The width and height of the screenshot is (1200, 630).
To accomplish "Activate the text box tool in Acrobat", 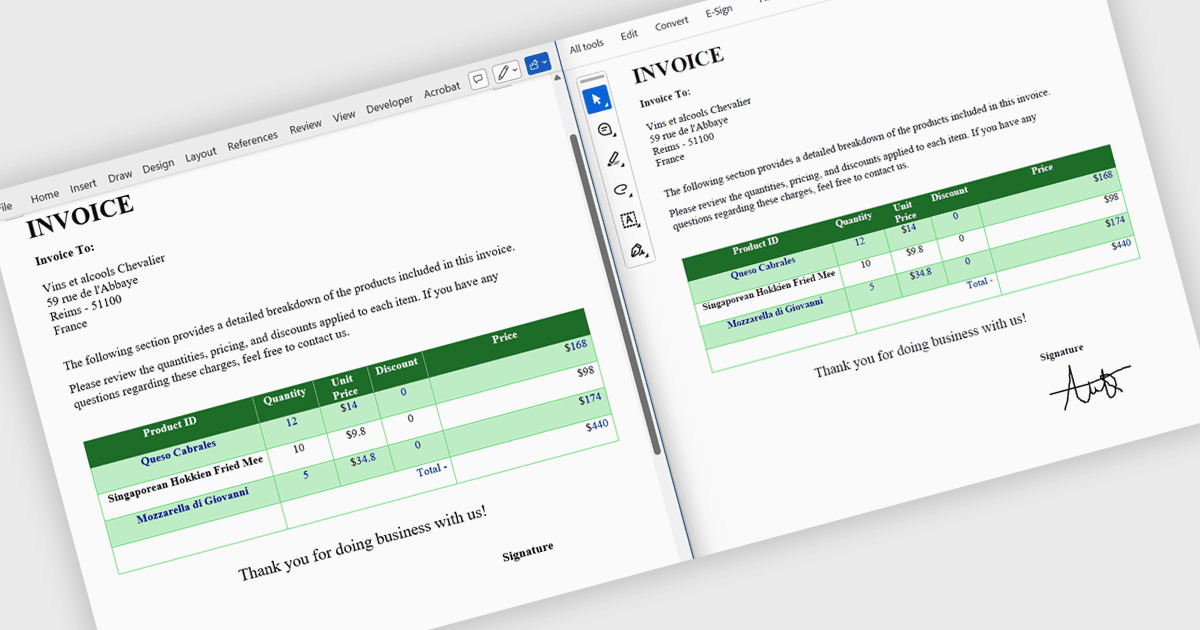I will pyautogui.click(x=629, y=220).
